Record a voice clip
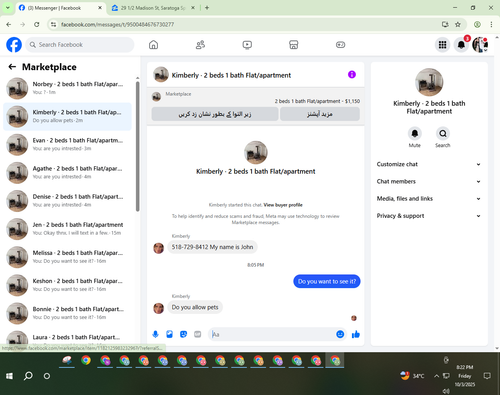This screenshot has height=395, width=500. coord(155,334)
